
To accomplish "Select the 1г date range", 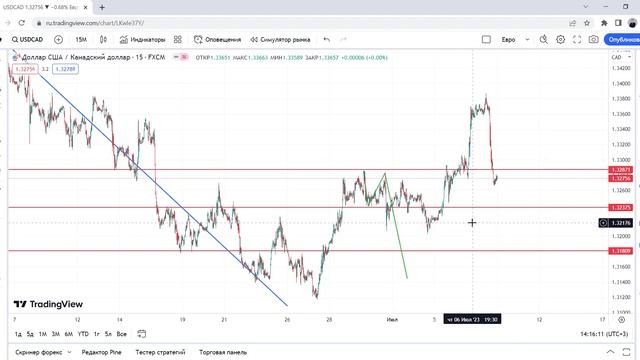I will tap(96, 334).
